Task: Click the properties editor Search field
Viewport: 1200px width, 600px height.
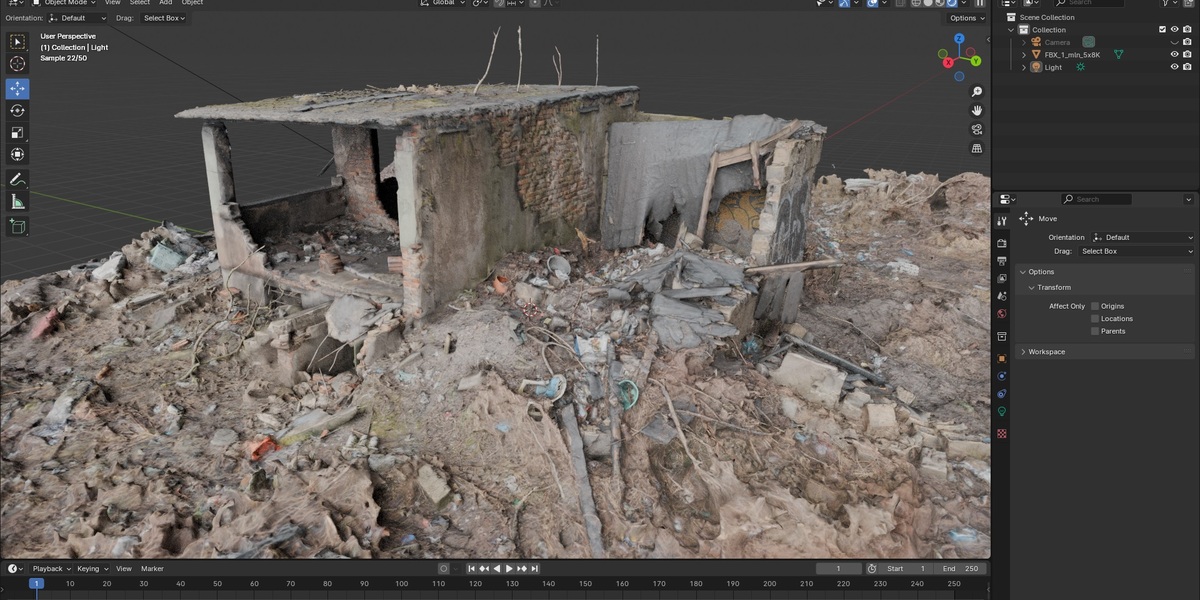Action: [1097, 199]
